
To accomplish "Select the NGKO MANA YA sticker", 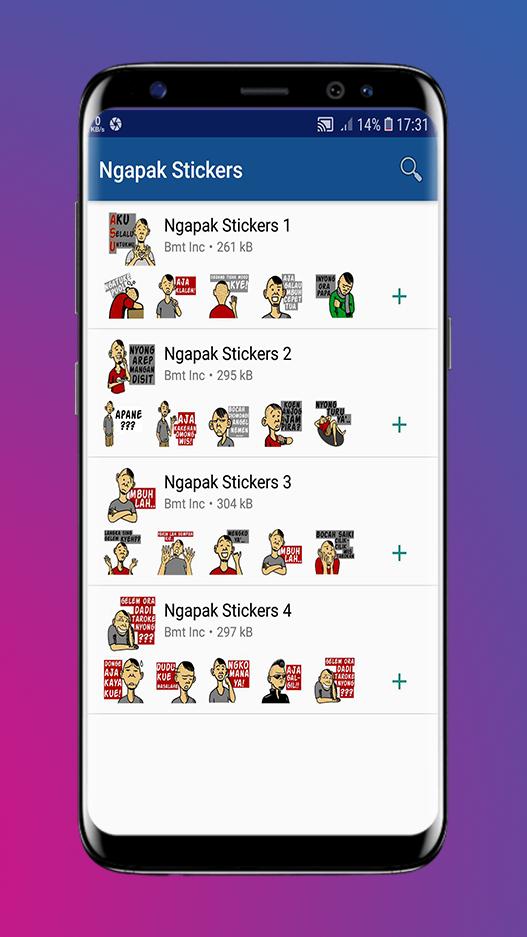I will pyautogui.click(x=229, y=681).
